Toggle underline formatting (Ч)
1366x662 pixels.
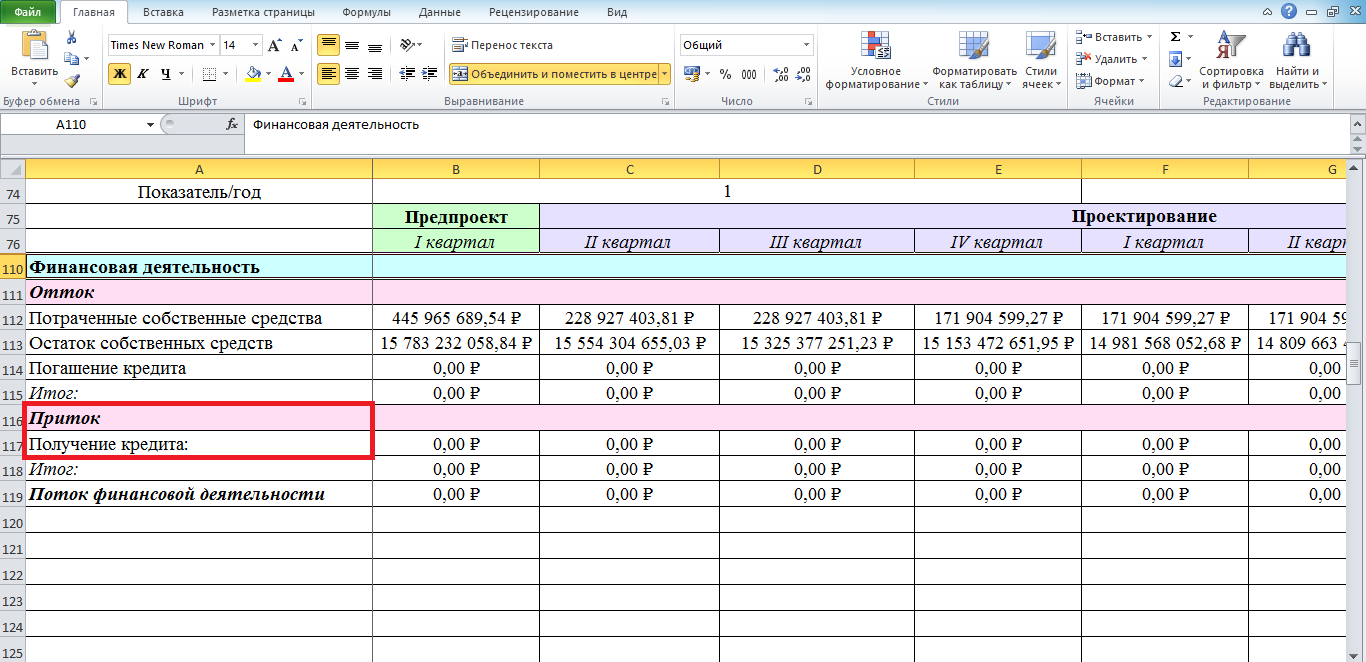pos(165,74)
